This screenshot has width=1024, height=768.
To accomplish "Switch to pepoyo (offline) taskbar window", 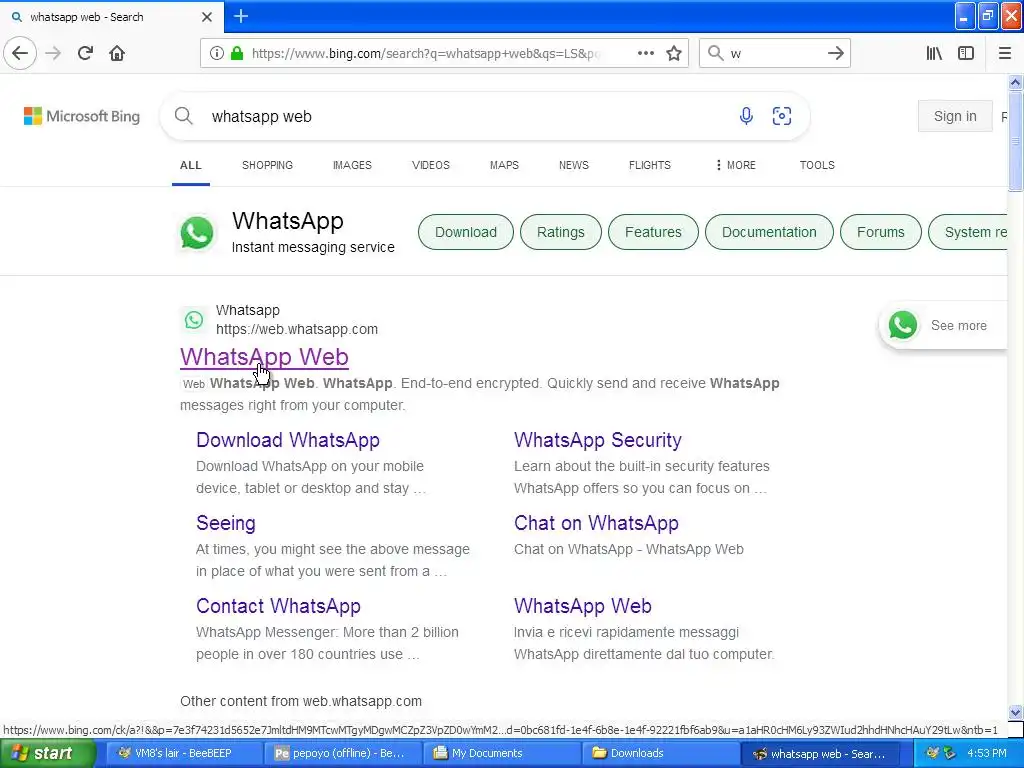I will click(343, 753).
